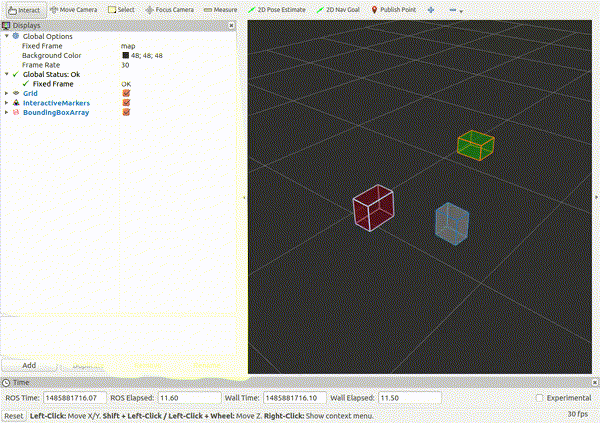600x423 pixels.
Task: Select the Grid display row label
Action: click(30, 93)
